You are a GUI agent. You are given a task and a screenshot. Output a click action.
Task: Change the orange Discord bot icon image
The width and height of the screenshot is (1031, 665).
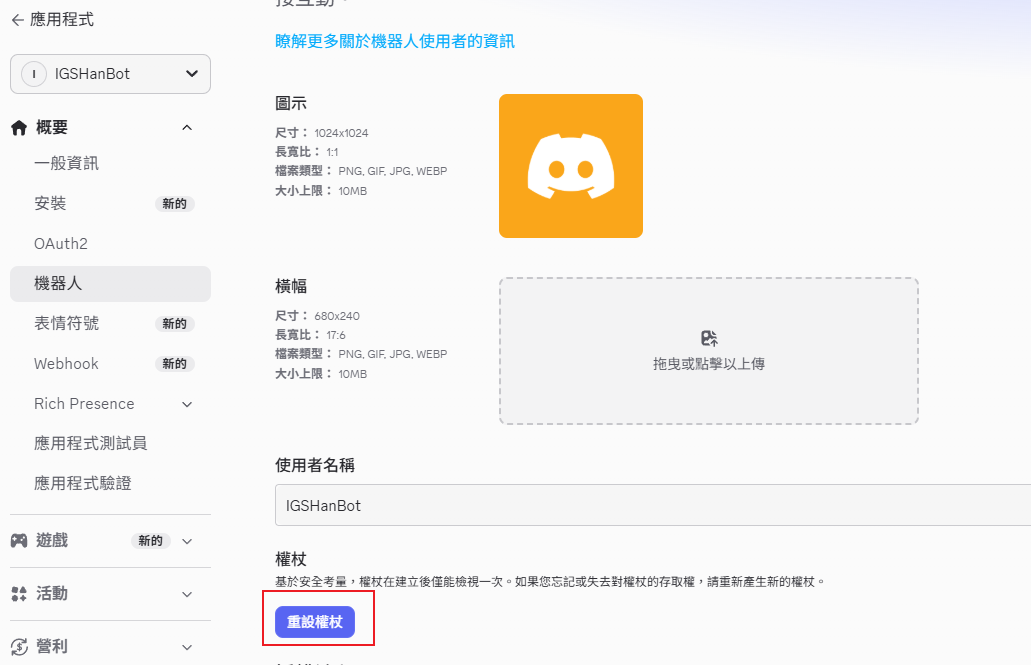(571, 166)
